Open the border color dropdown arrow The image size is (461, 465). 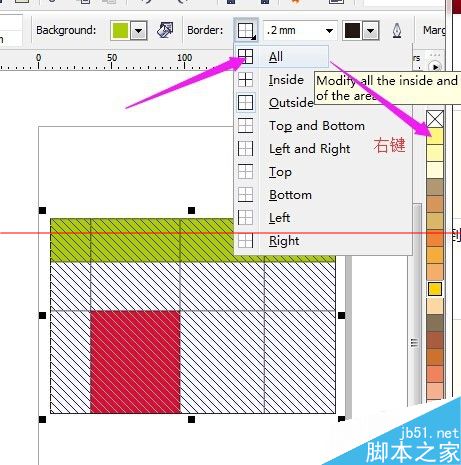point(370,31)
